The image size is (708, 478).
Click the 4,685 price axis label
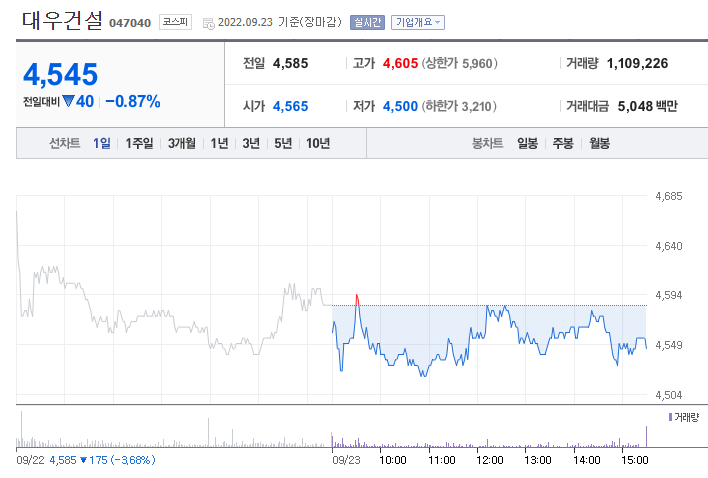click(x=669, y=196)
